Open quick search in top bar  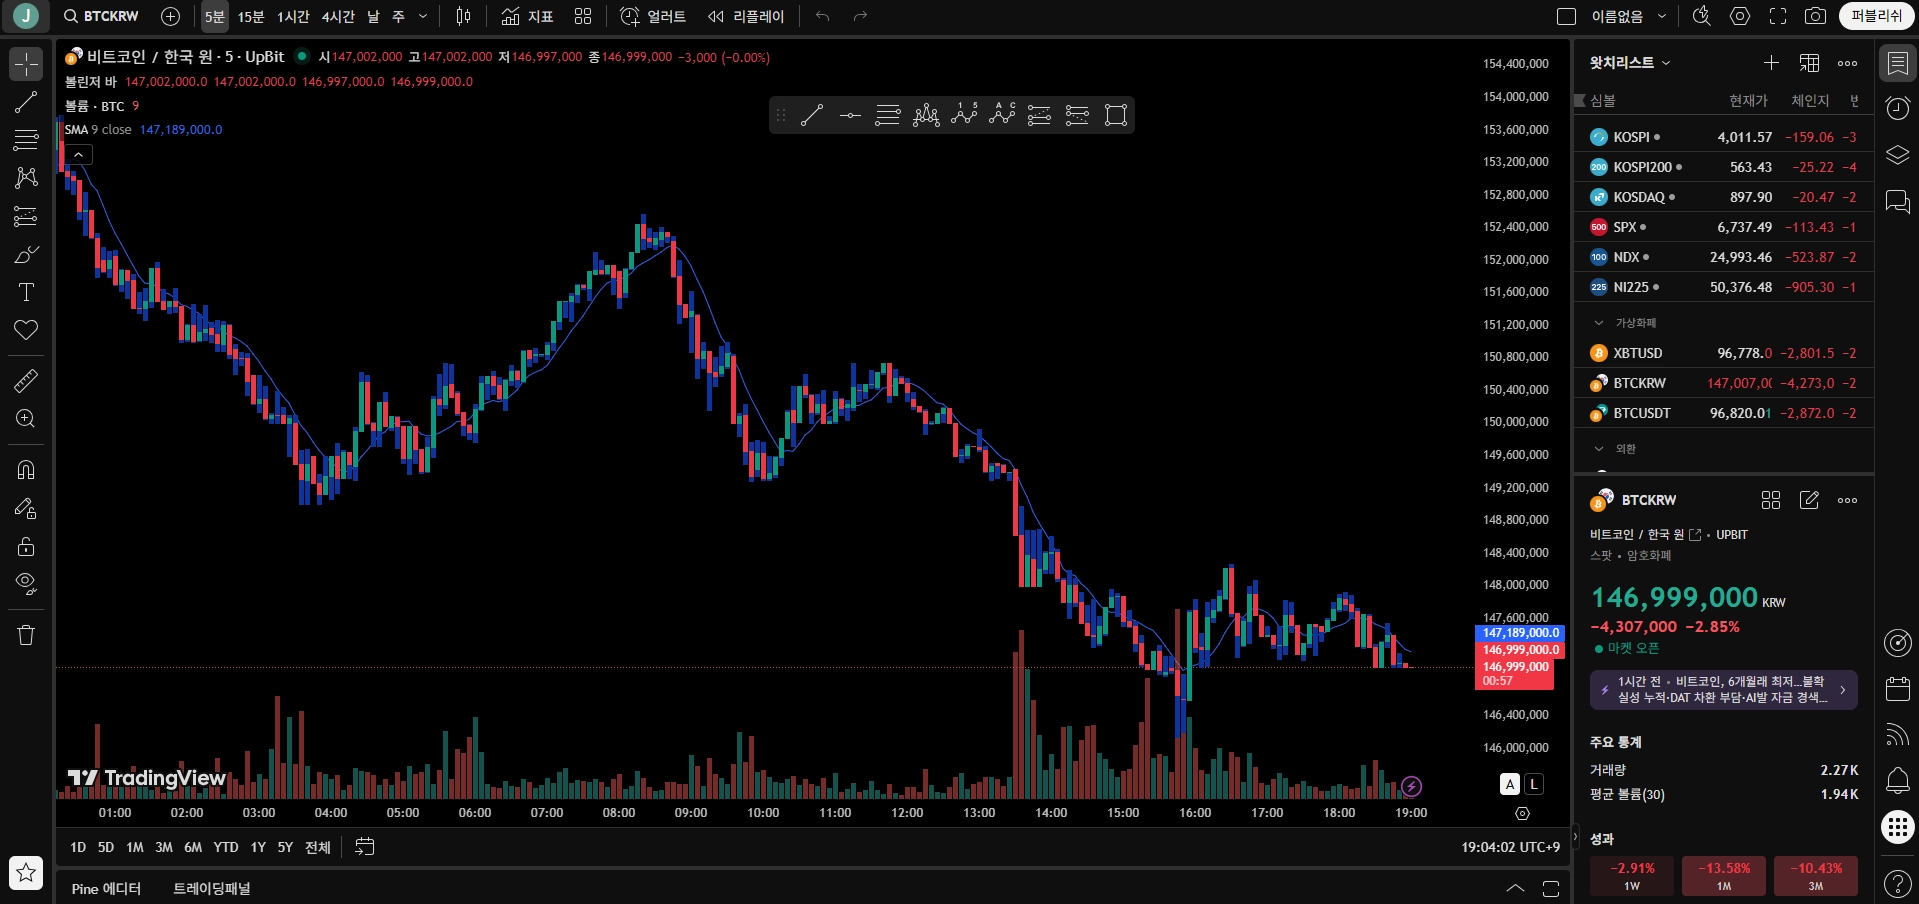point(1701,16)
